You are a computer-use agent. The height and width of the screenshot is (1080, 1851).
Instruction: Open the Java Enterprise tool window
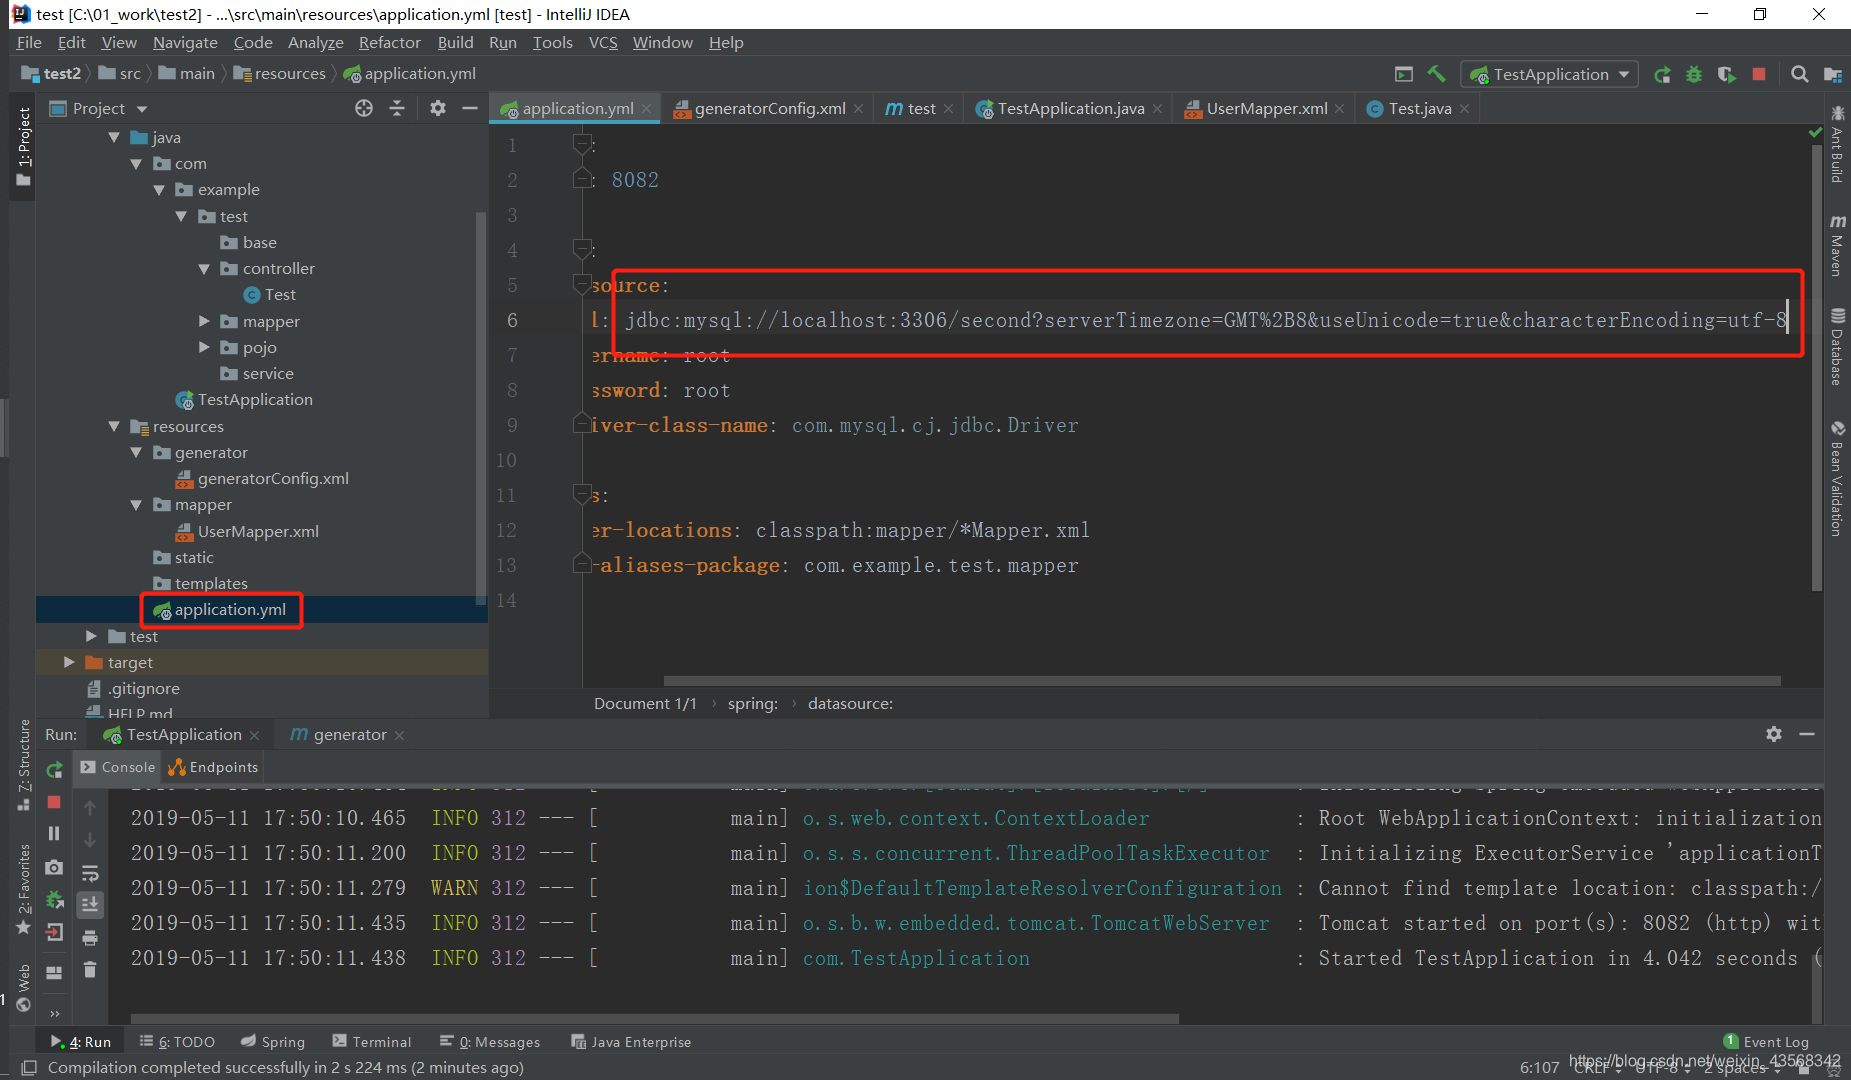coord(631,1042)
